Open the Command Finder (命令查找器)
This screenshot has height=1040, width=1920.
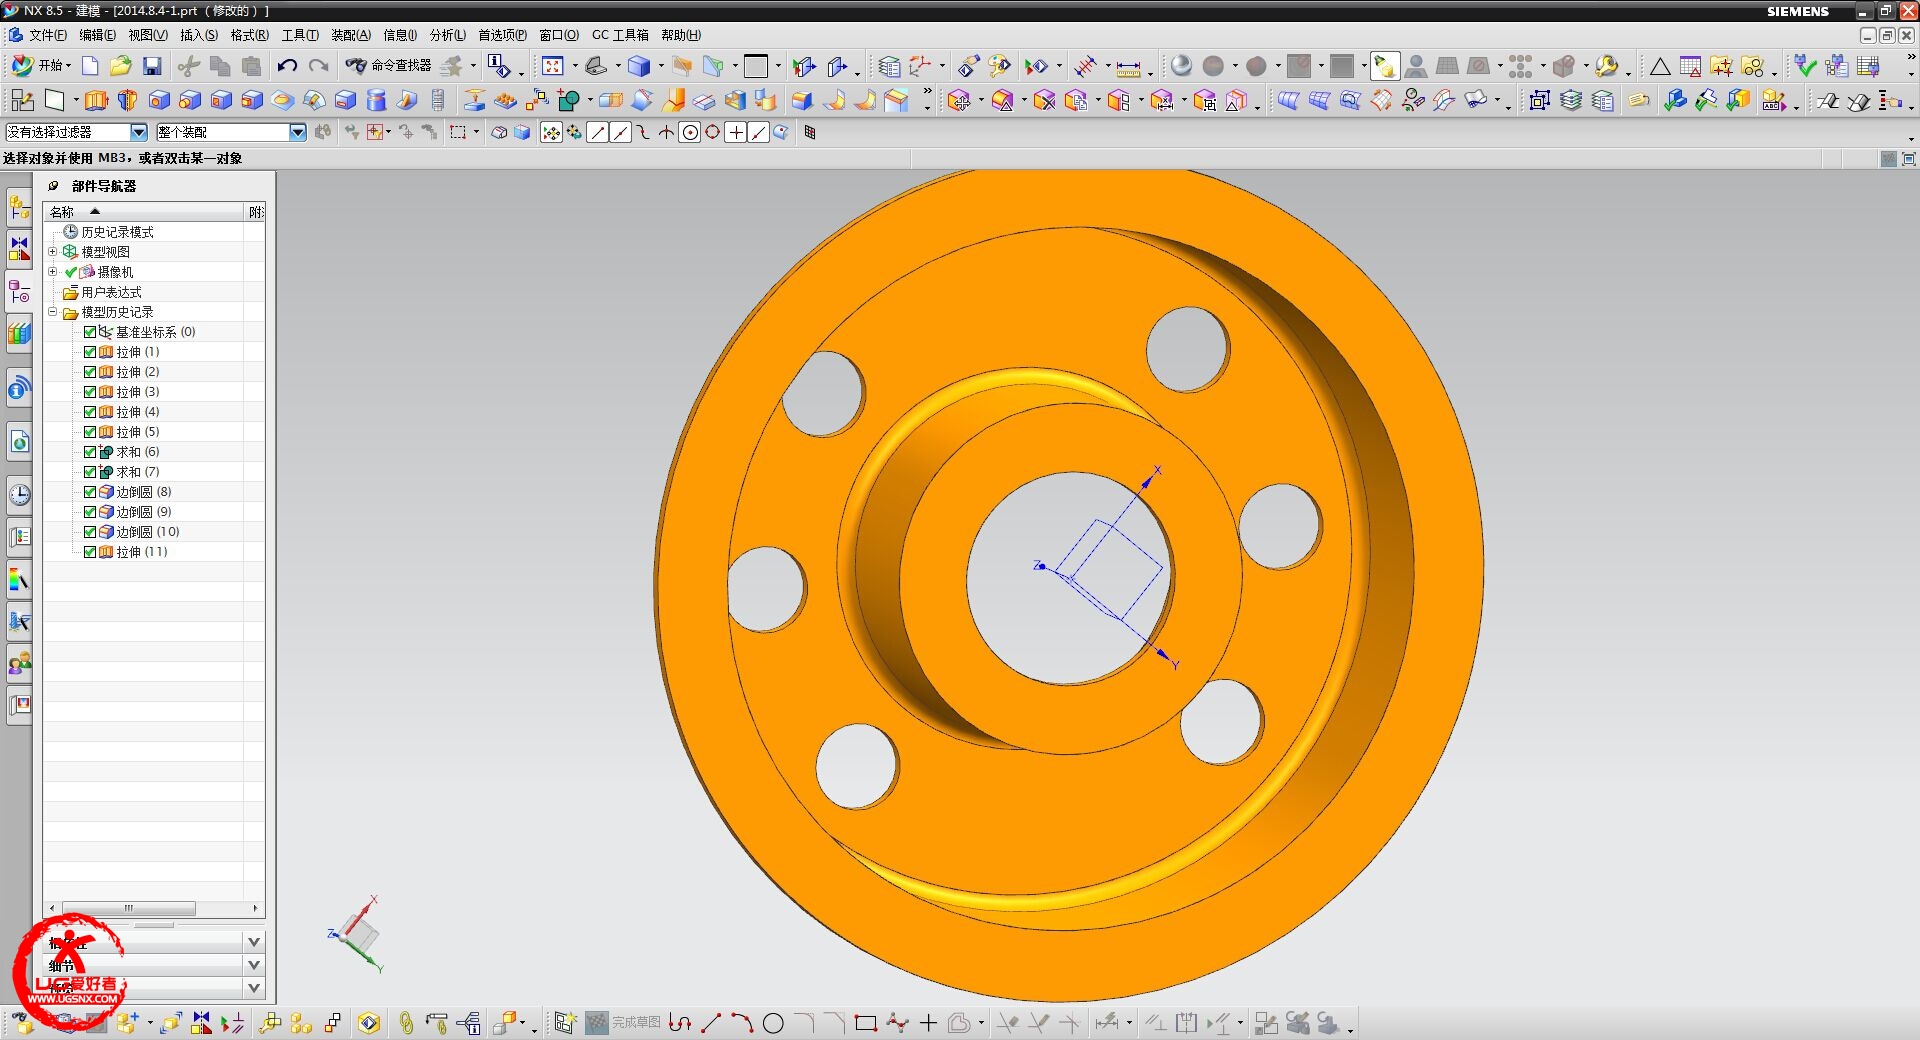coord(389,65)
